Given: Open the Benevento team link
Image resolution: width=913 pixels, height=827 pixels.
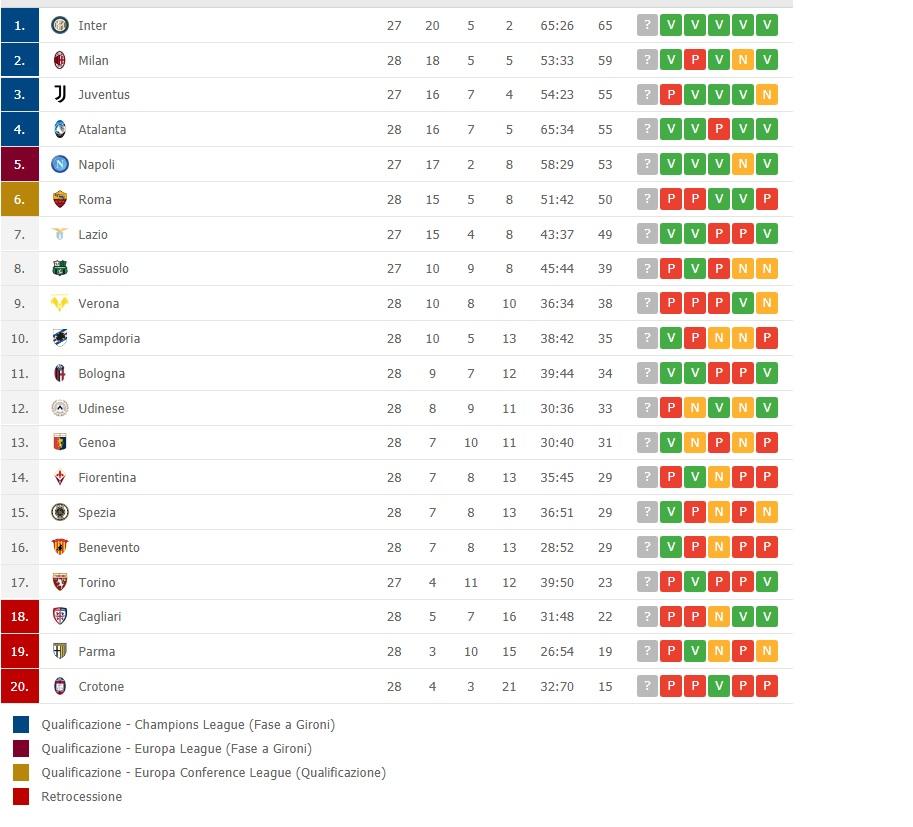Looking at the screenshot, I should pos(109,547).
